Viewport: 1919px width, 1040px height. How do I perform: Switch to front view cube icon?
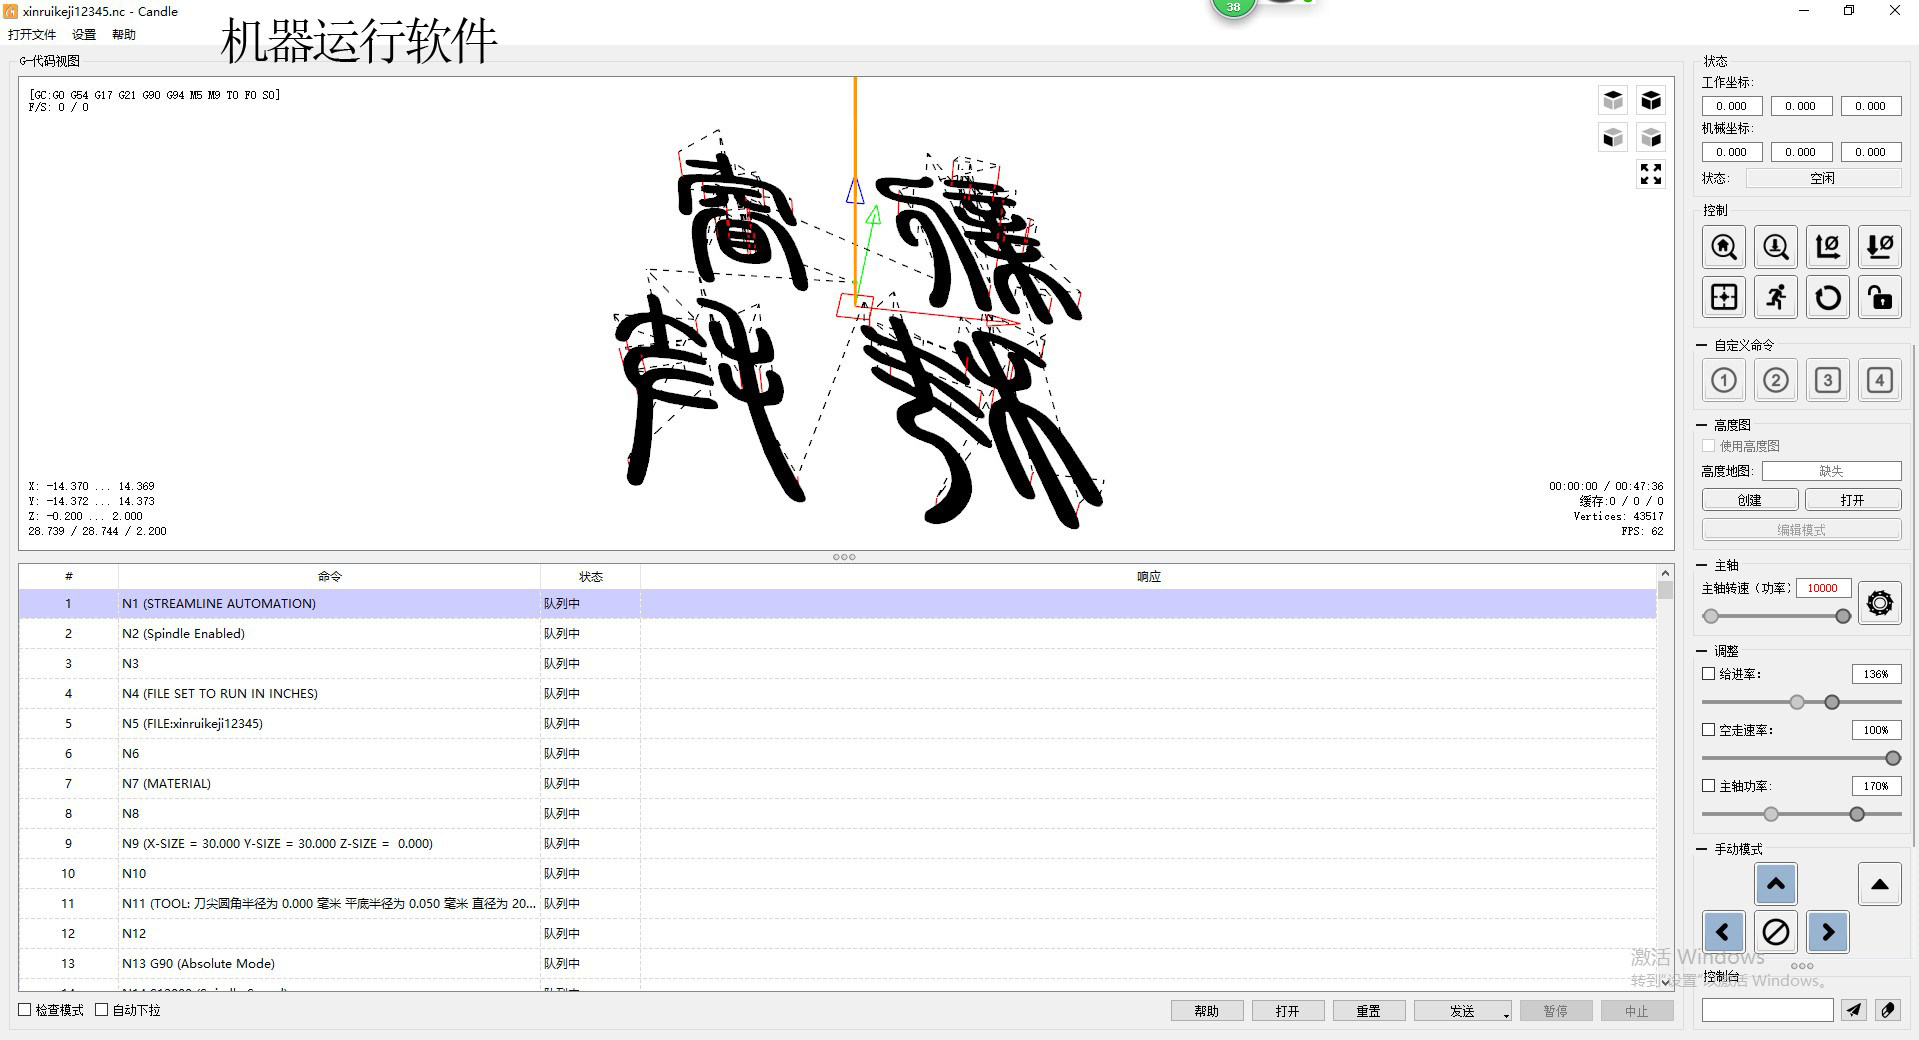coord(1613,137)
